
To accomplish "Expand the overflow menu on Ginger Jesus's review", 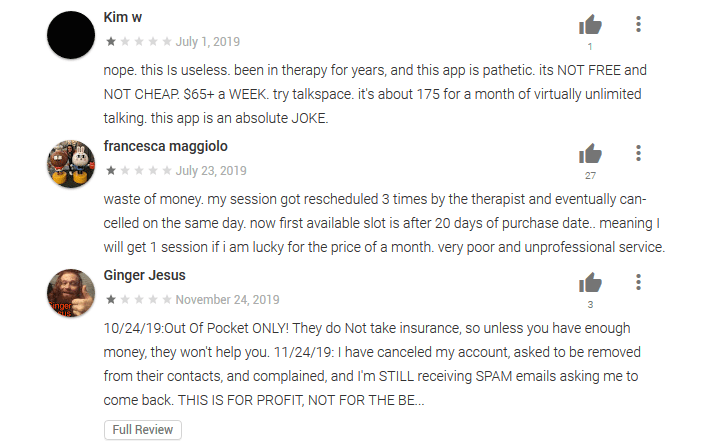I will click(639, 283).
